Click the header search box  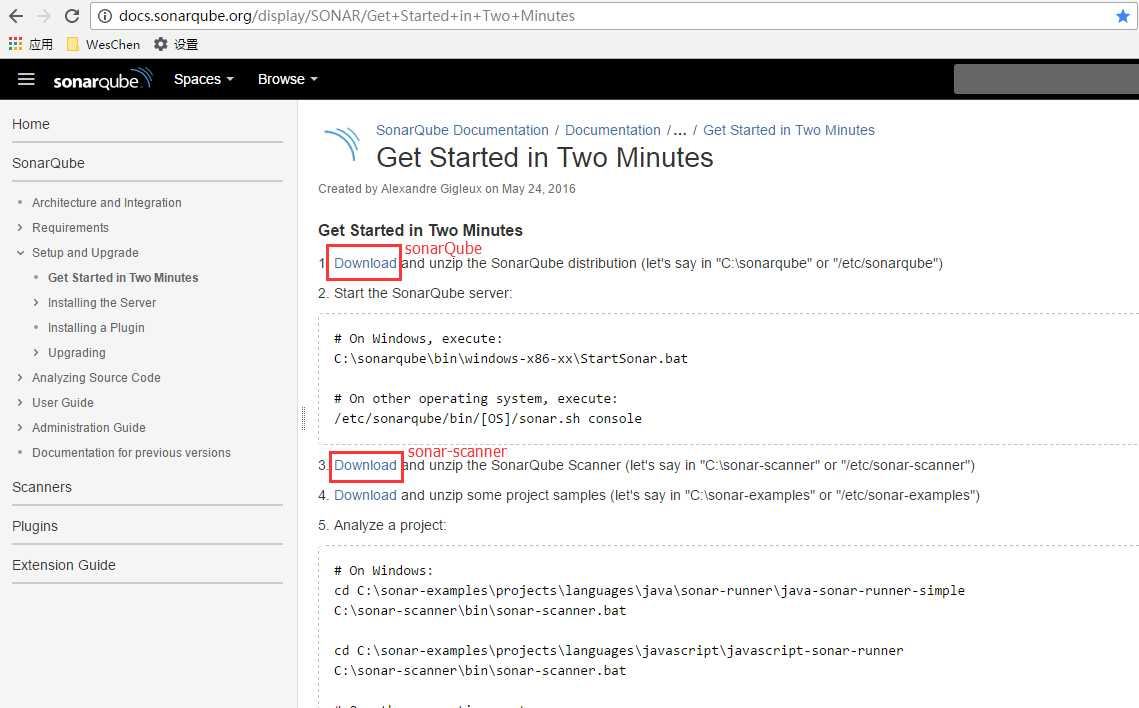click(x=1046, y=79)
